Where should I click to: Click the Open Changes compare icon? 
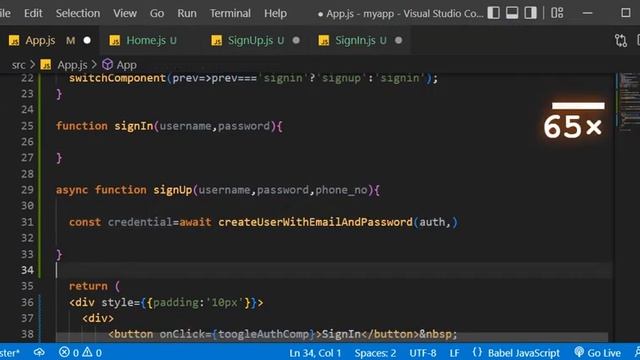tap(621, 40)
